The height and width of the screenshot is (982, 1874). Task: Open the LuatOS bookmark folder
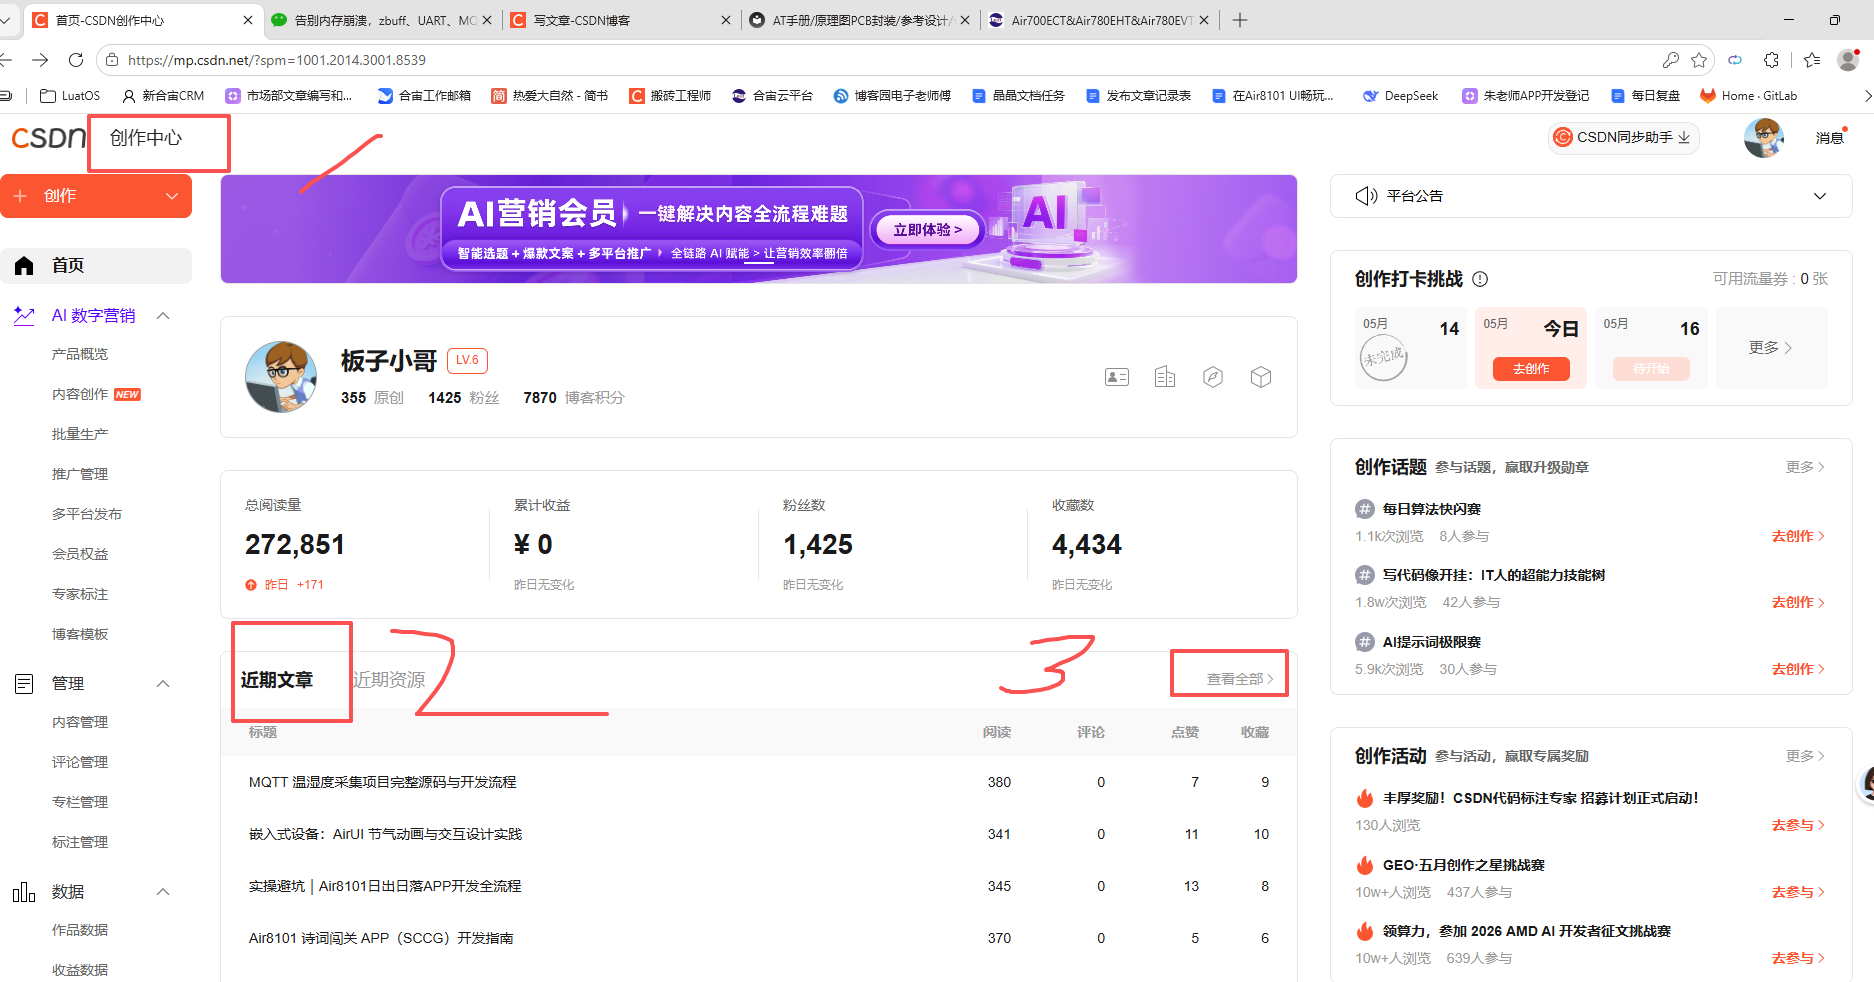pyautogui.click(x=70, y=96)
